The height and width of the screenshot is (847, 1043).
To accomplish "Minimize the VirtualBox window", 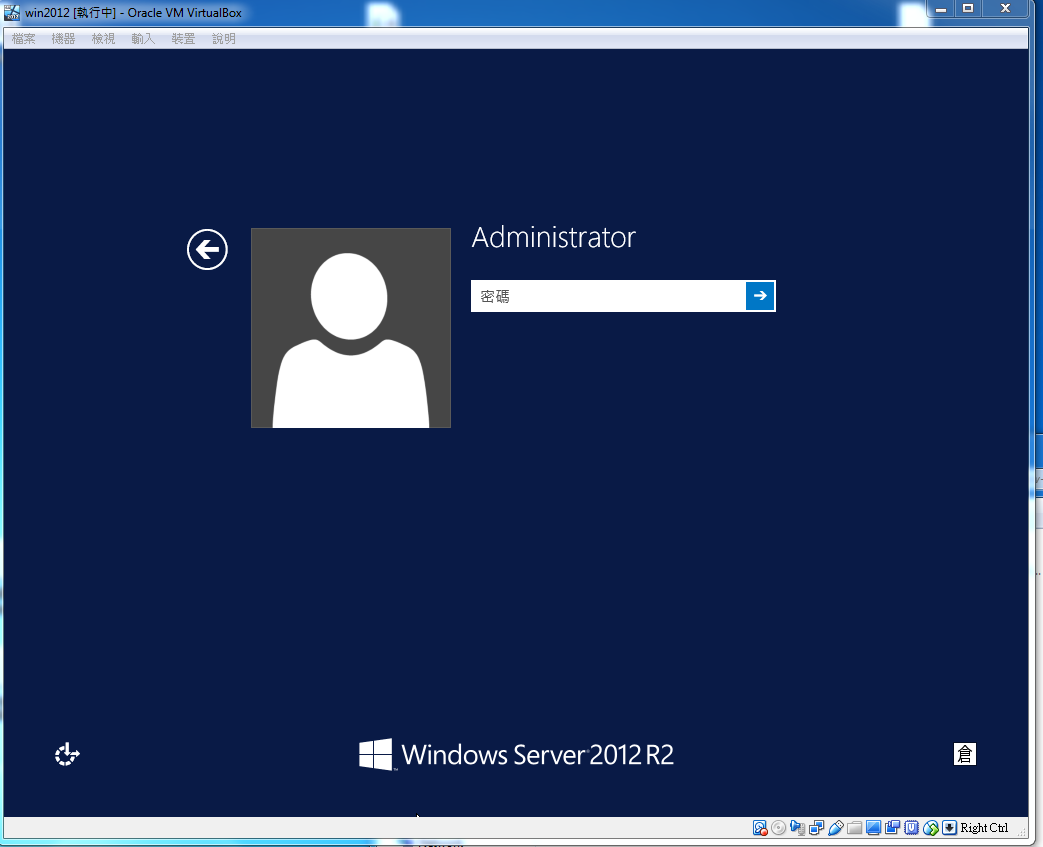I will 941,9.
